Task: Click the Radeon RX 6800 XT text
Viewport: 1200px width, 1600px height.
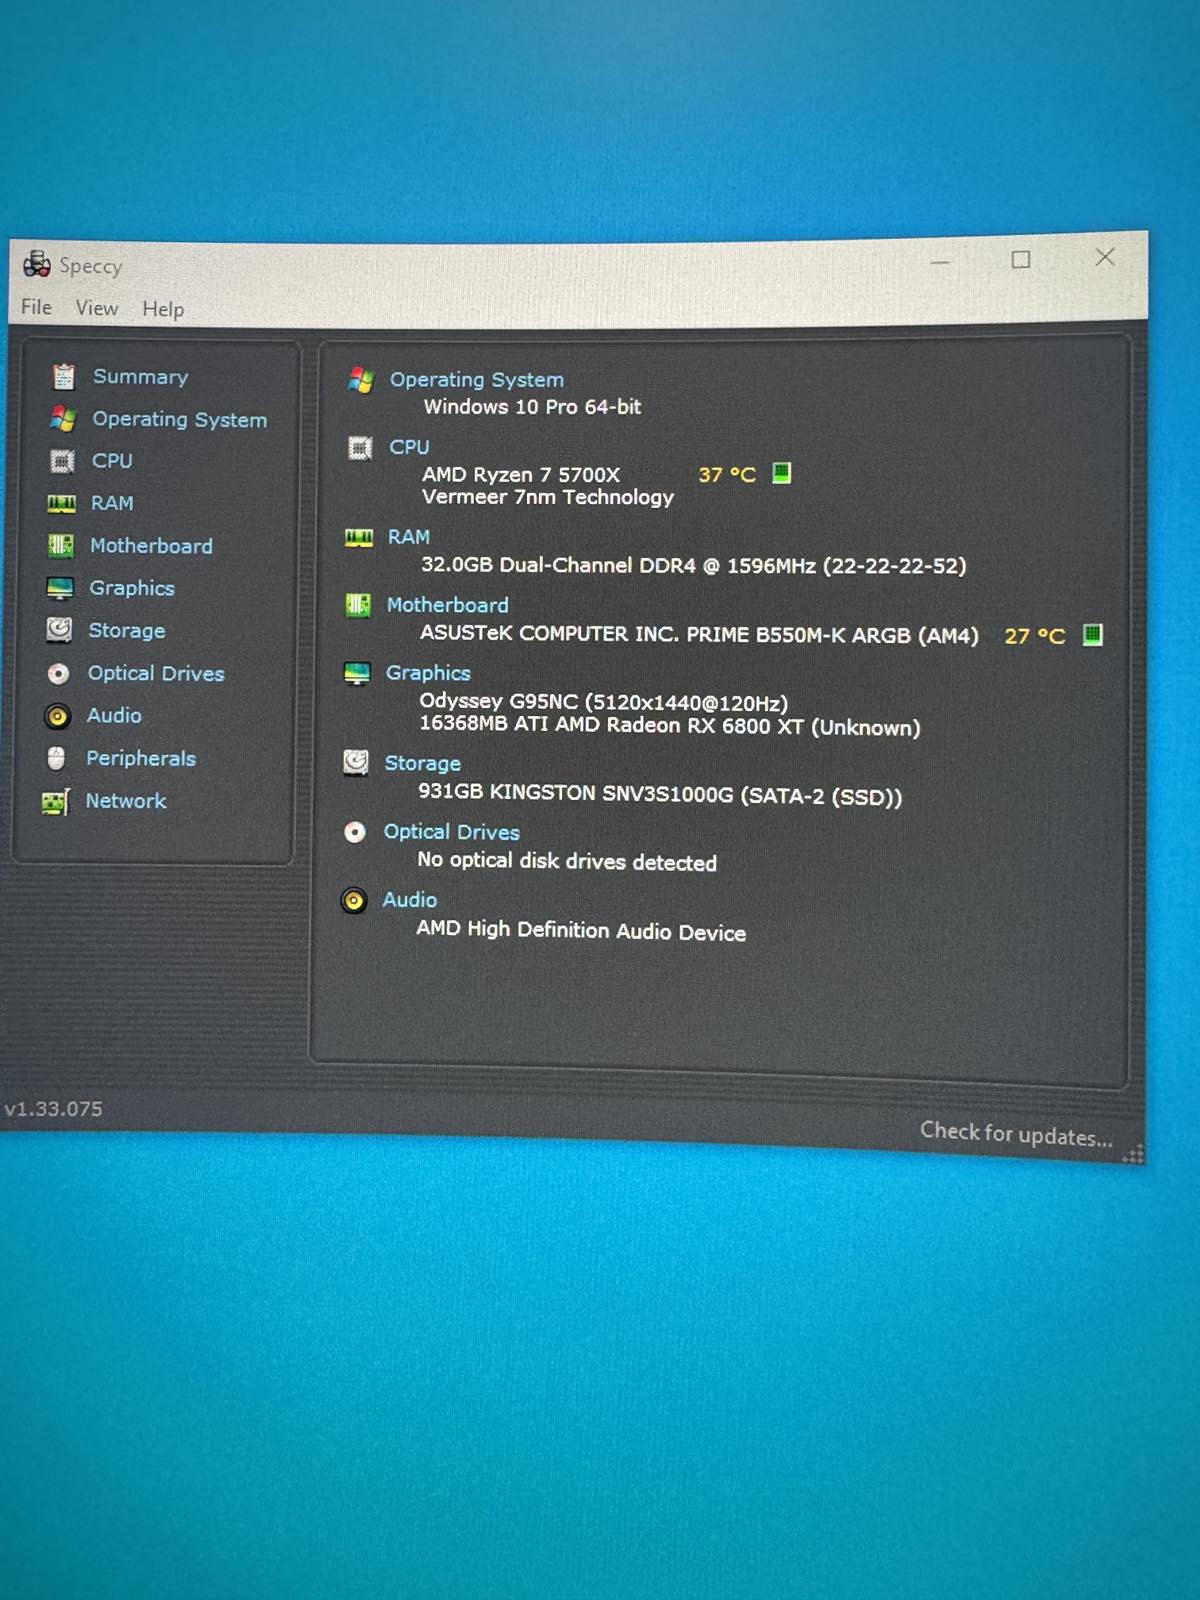Action: (668, 725)
